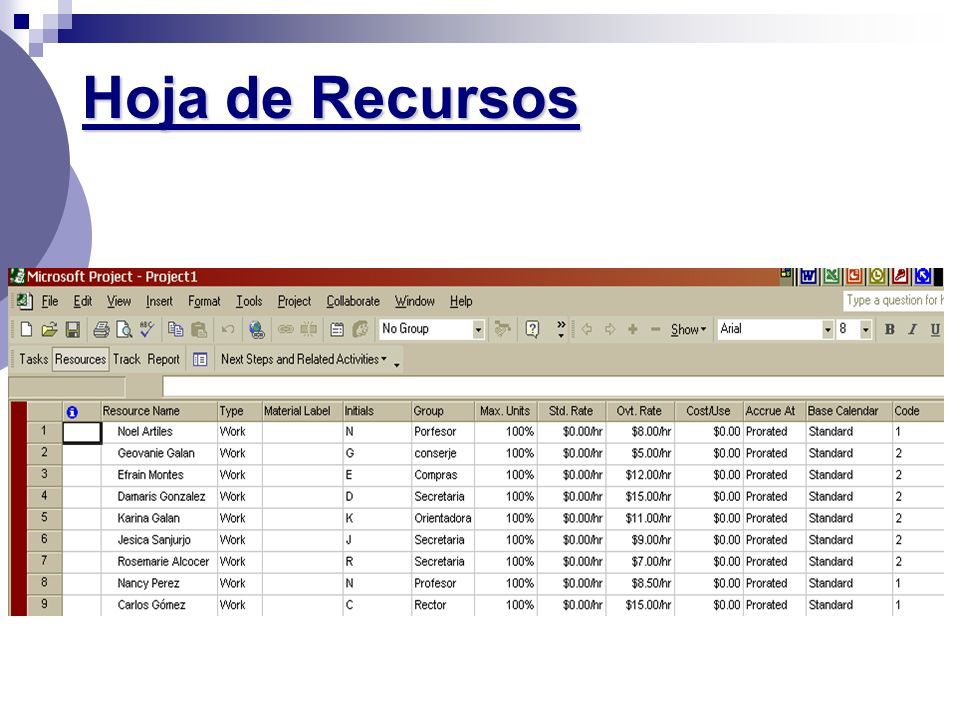Image resolution: width=960 pixels, height=720 pixels.
Task: Click the clock icon in Office shortcut bar
Action: coord(877,276)
